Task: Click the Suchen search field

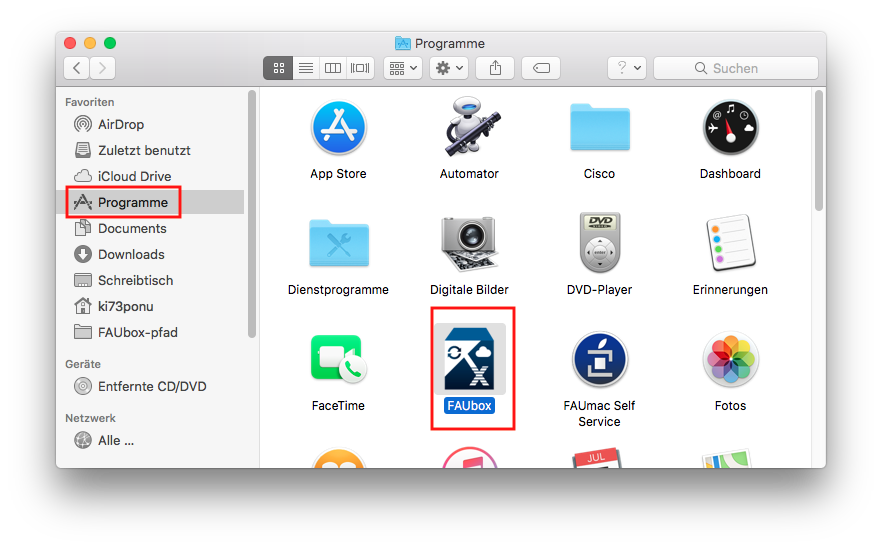Action: point(736,68)
